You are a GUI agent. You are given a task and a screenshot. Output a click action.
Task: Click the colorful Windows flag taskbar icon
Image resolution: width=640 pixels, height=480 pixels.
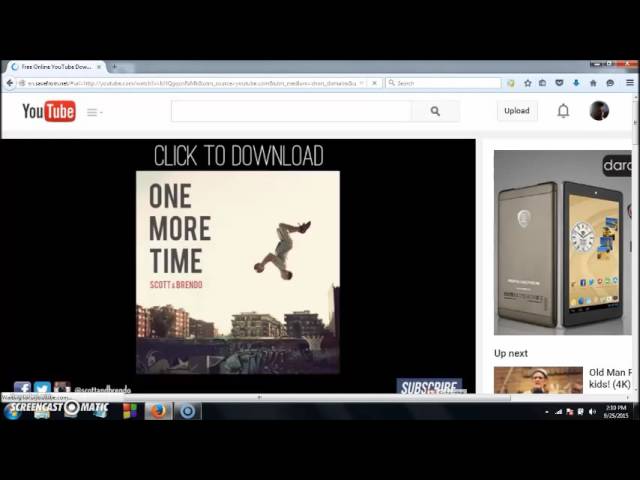130,411
